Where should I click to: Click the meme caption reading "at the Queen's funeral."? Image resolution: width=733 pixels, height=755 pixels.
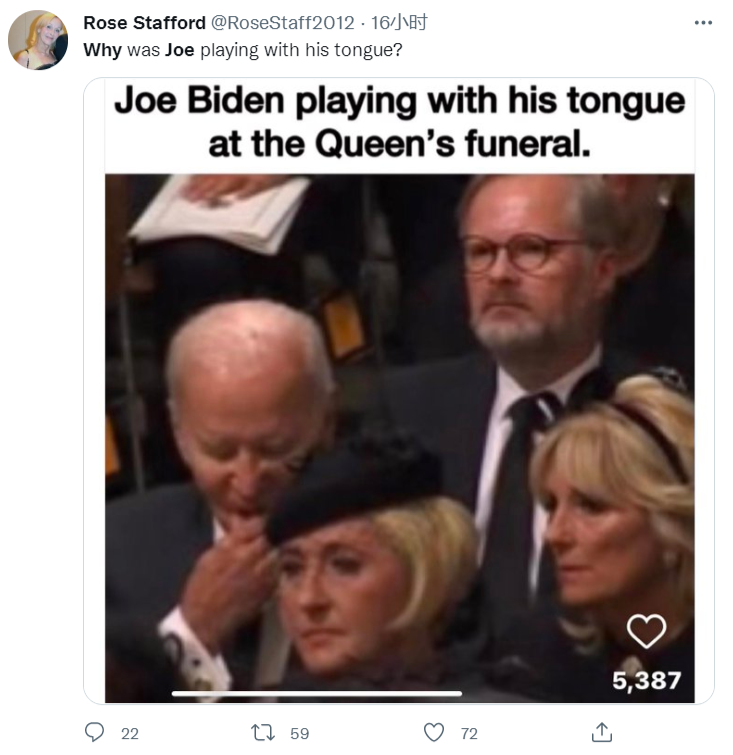[399, 143]
